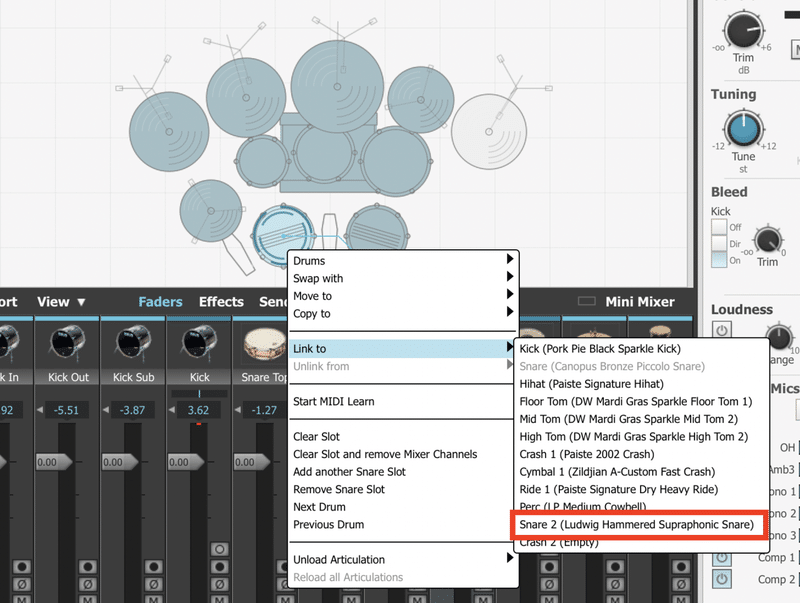Open the Link to submenu entry
This screenshot has width=800, height=603.
pos(403,348)
